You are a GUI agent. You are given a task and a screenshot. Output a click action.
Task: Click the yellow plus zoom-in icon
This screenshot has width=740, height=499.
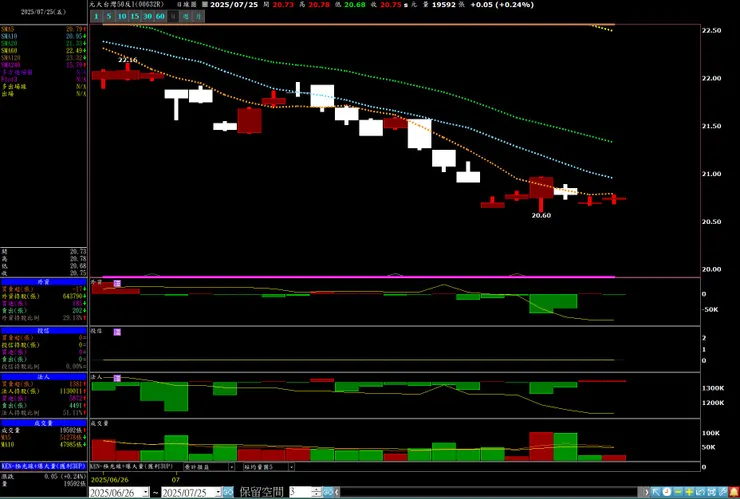click(690, 492)
